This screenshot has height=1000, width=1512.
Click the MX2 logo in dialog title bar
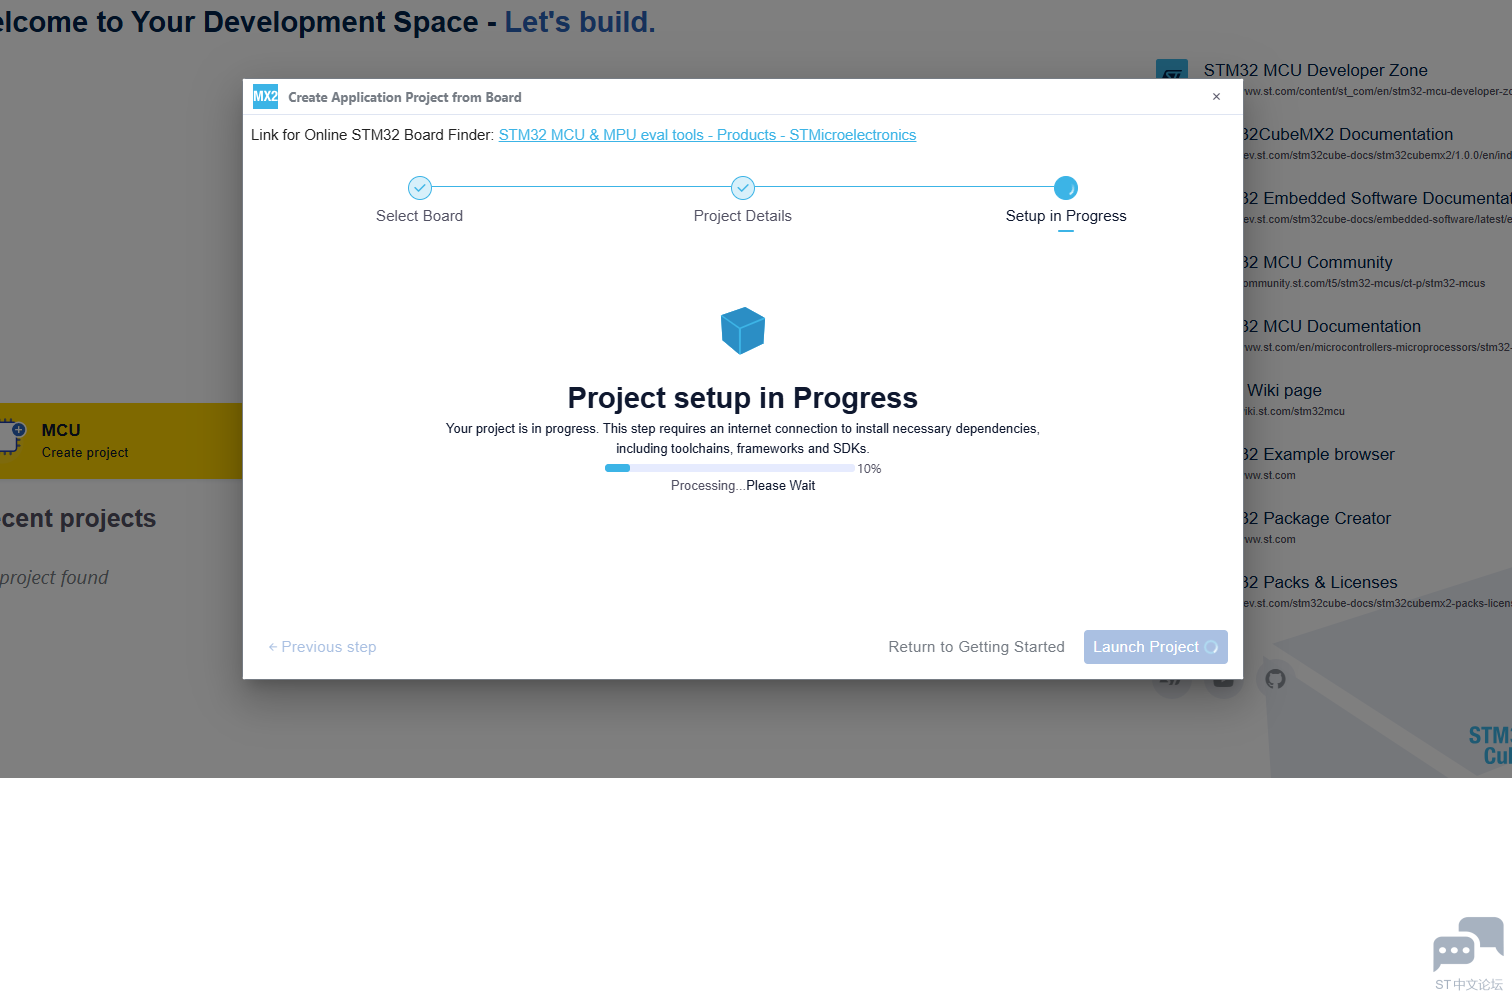tap(265, 97)
